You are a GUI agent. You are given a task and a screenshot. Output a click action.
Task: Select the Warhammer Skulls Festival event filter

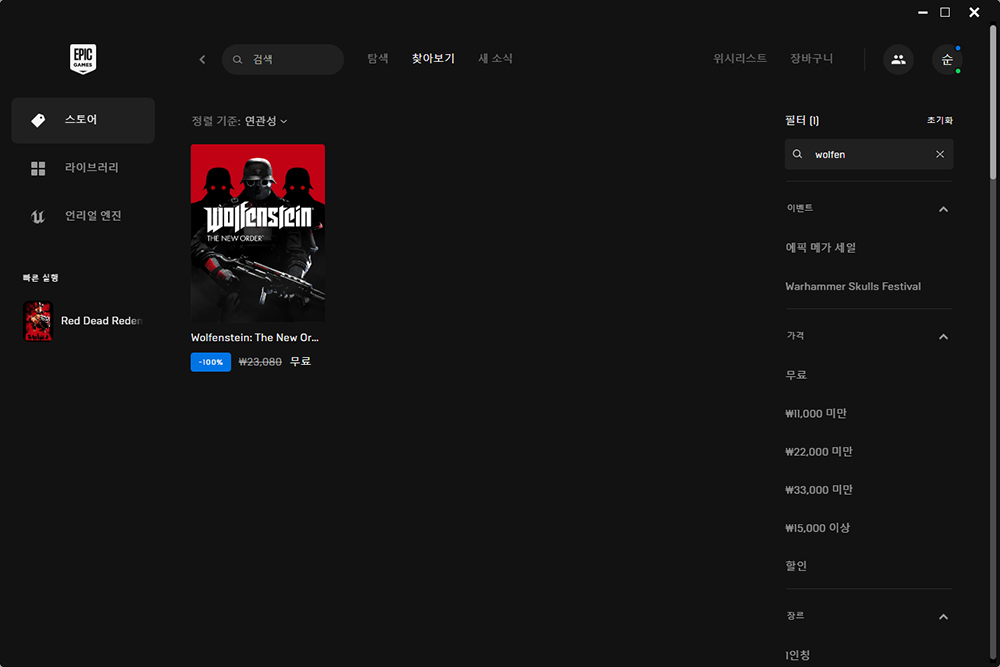(853, 286)
